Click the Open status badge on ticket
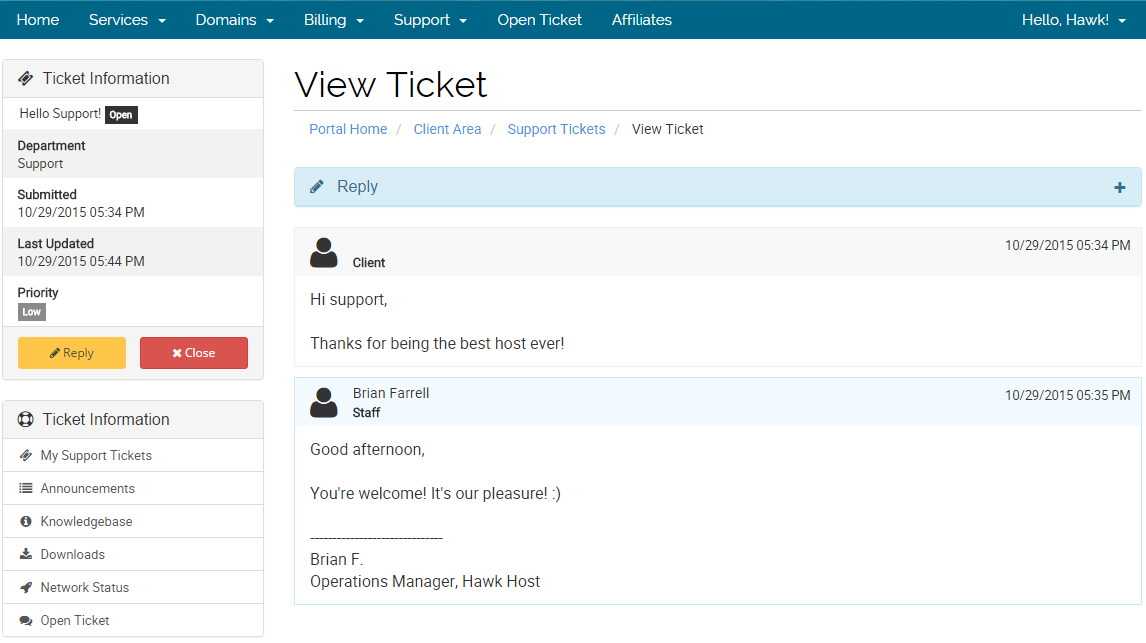Viewport: 1146px width, 643px height. 121,115
